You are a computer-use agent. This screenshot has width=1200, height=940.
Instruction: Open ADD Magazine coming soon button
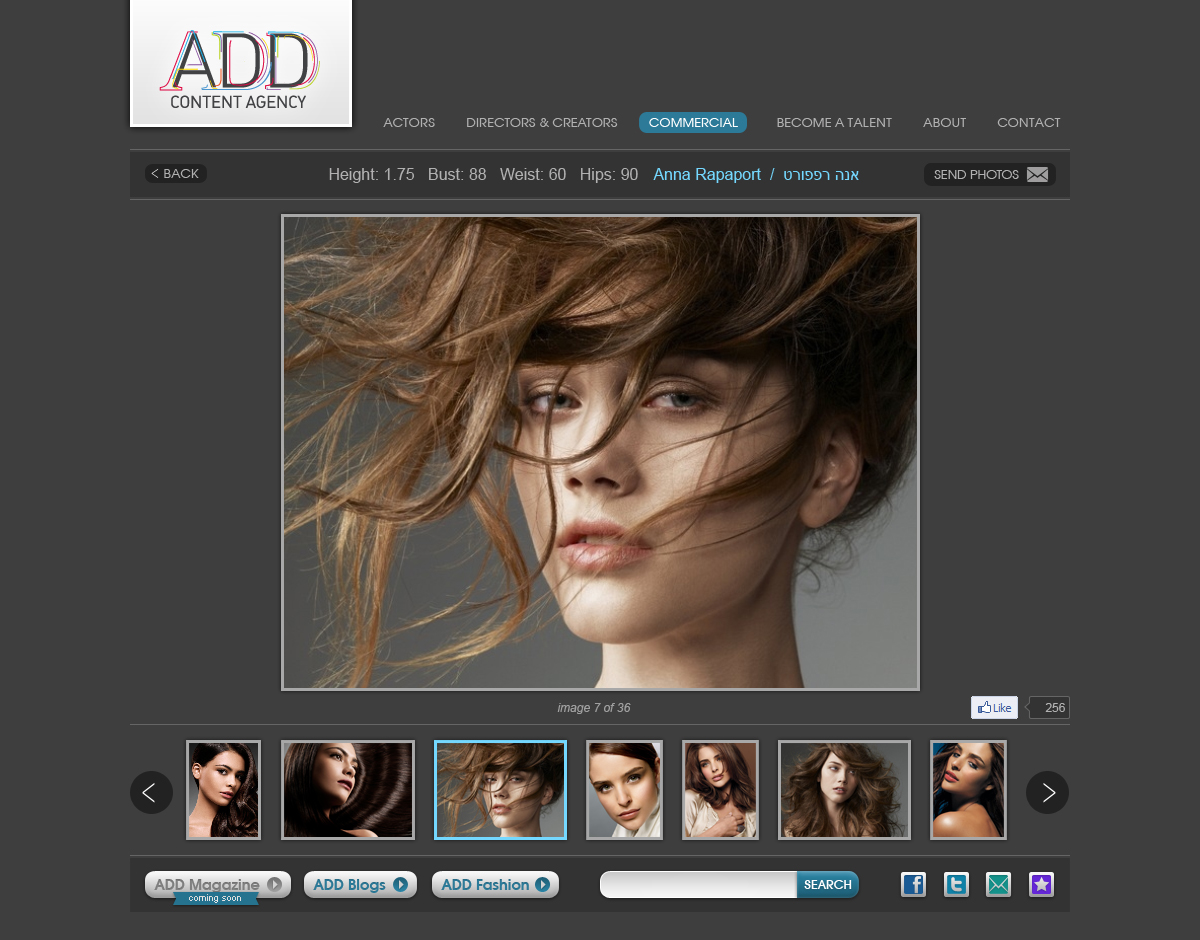218,885
